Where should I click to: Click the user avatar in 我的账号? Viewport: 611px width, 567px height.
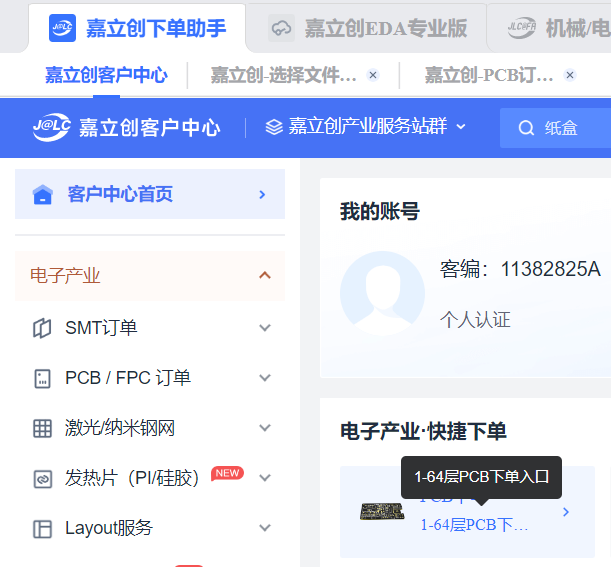(x=382, y=293)
